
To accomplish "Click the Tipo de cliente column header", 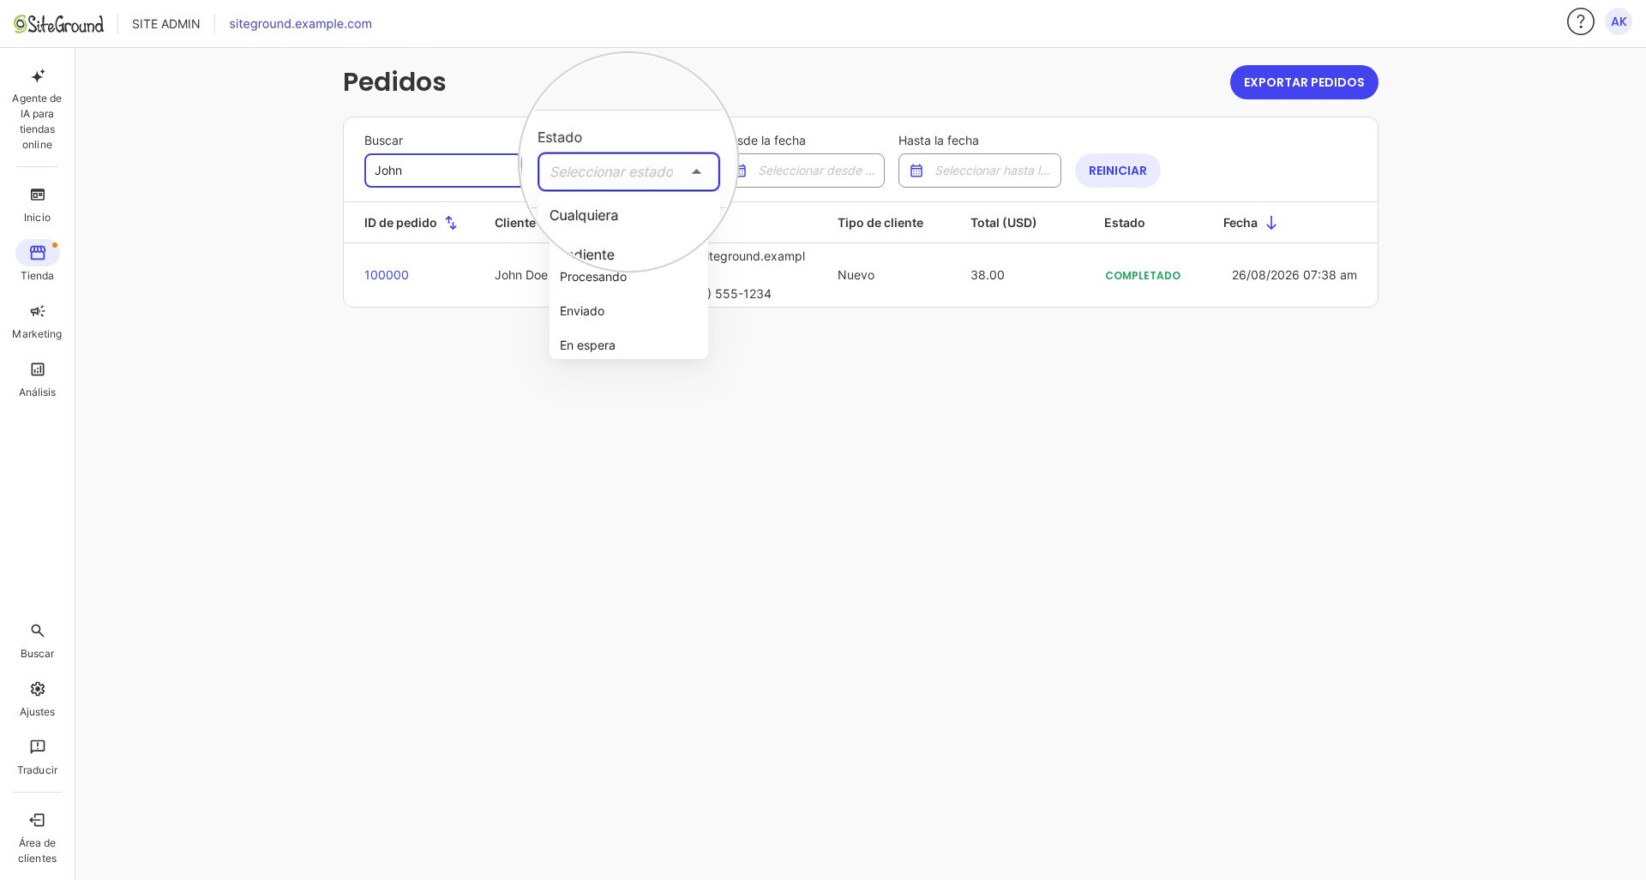I will pos(880,223).
